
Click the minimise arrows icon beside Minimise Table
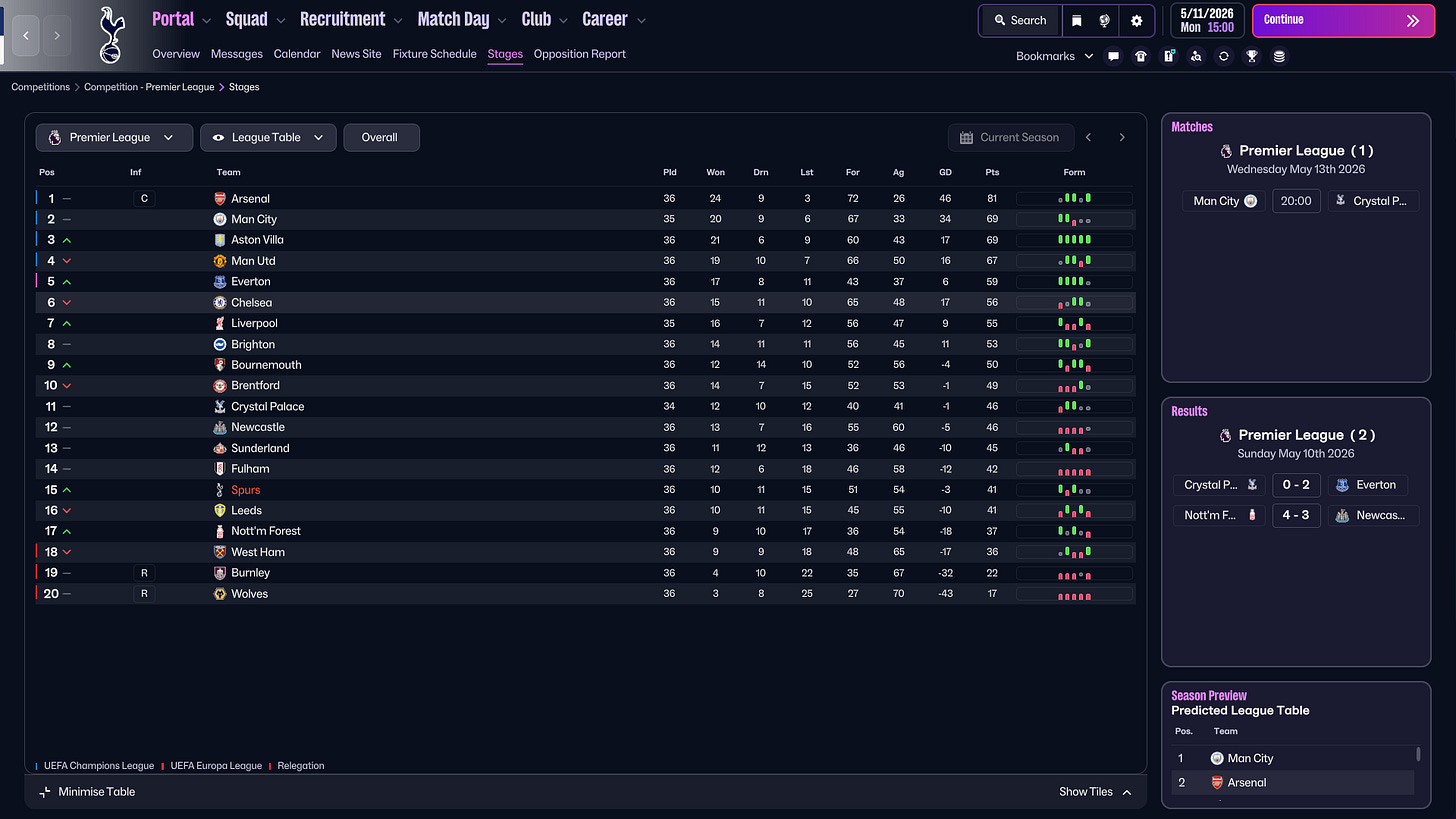44,792
